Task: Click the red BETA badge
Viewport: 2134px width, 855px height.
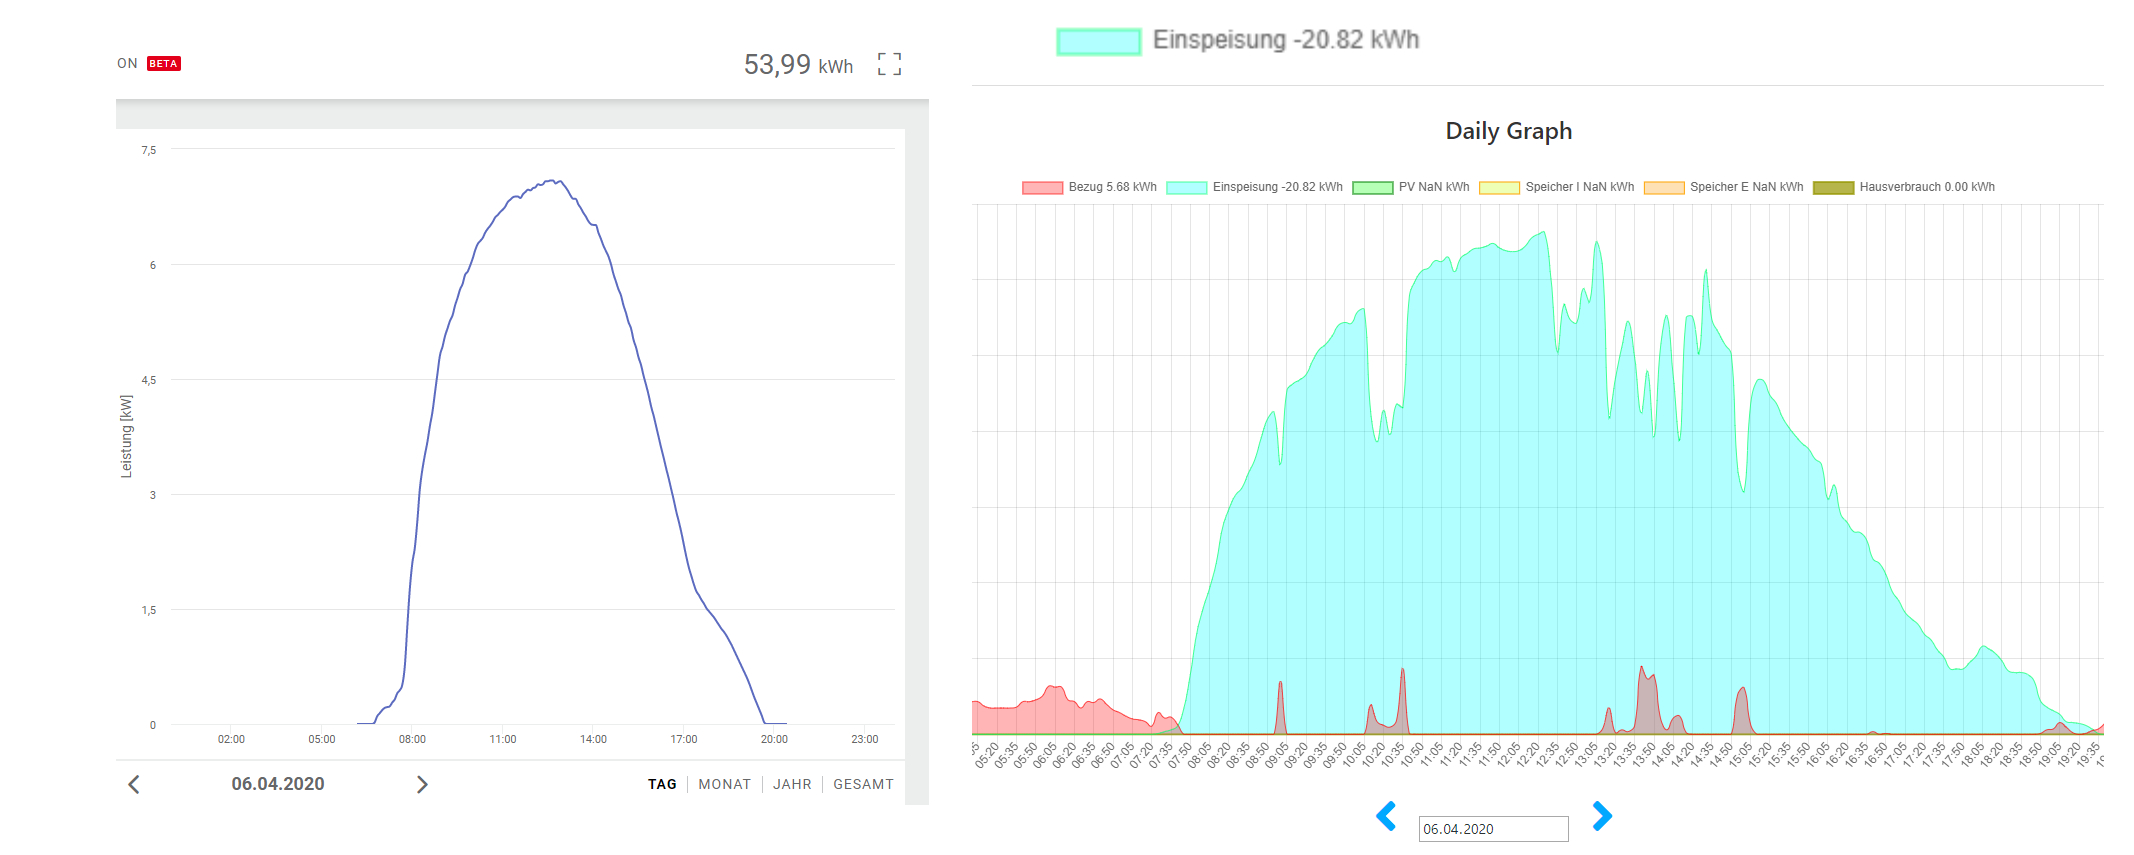Action: pyautogui.click(x=164, y=64)
